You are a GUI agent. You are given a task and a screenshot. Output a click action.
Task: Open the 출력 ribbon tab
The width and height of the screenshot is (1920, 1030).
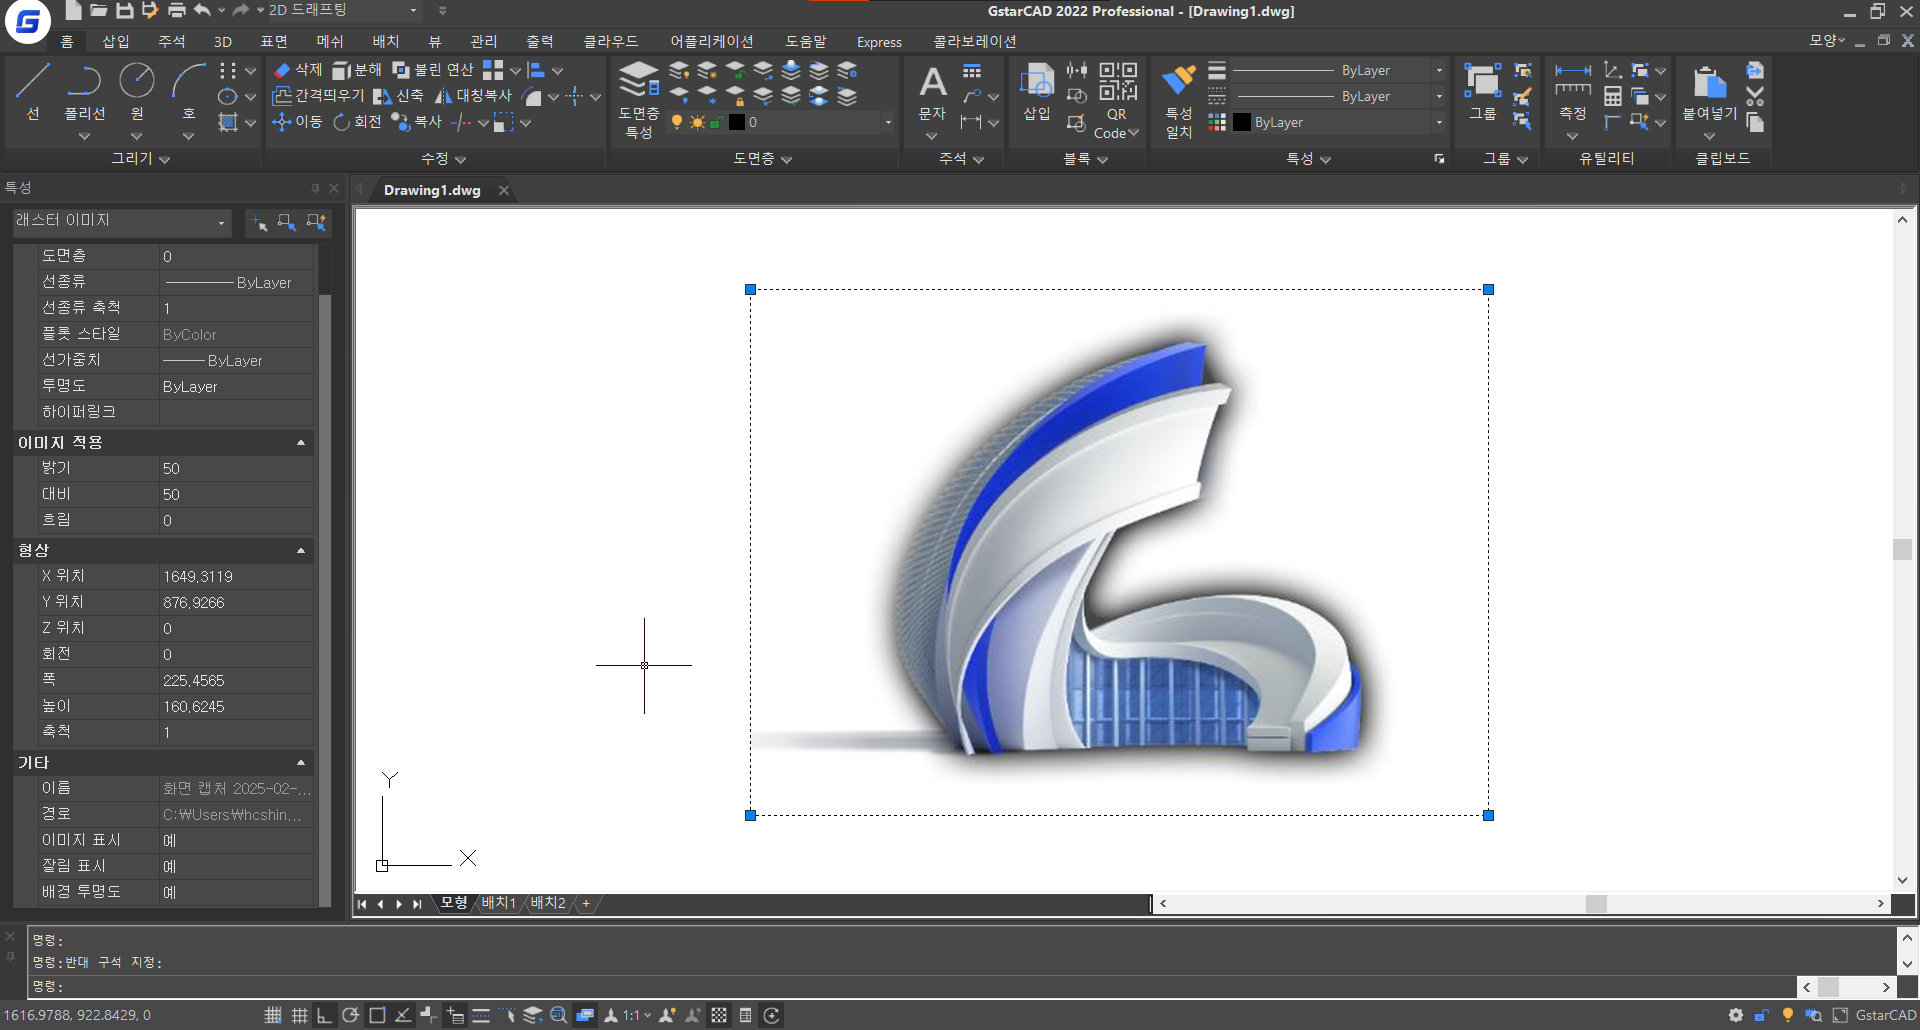(540, 41)
